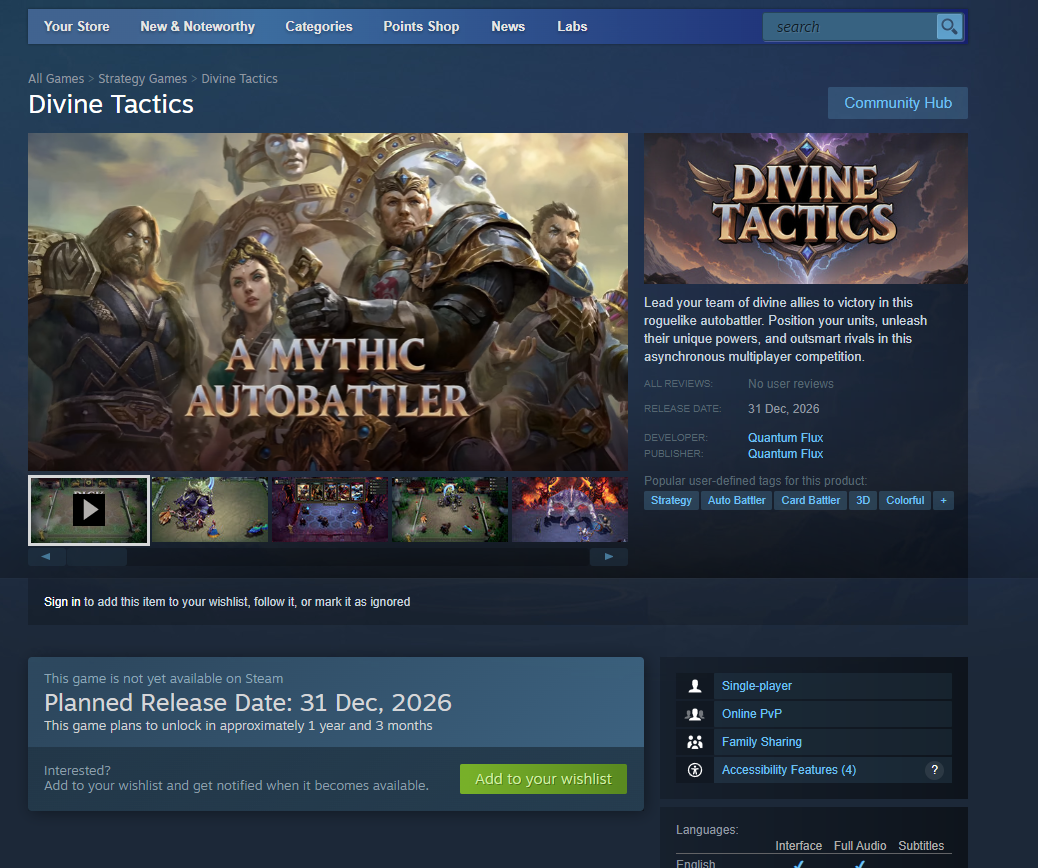Click the 31 Dec, 2026 release date
This screenshot has height=868, width=1038.
click(x=783, y=409)
